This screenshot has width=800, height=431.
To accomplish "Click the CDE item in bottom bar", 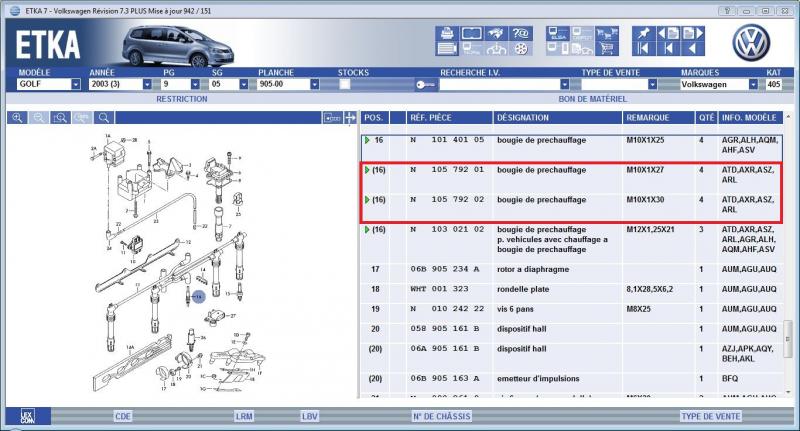I will pos(123,416).
